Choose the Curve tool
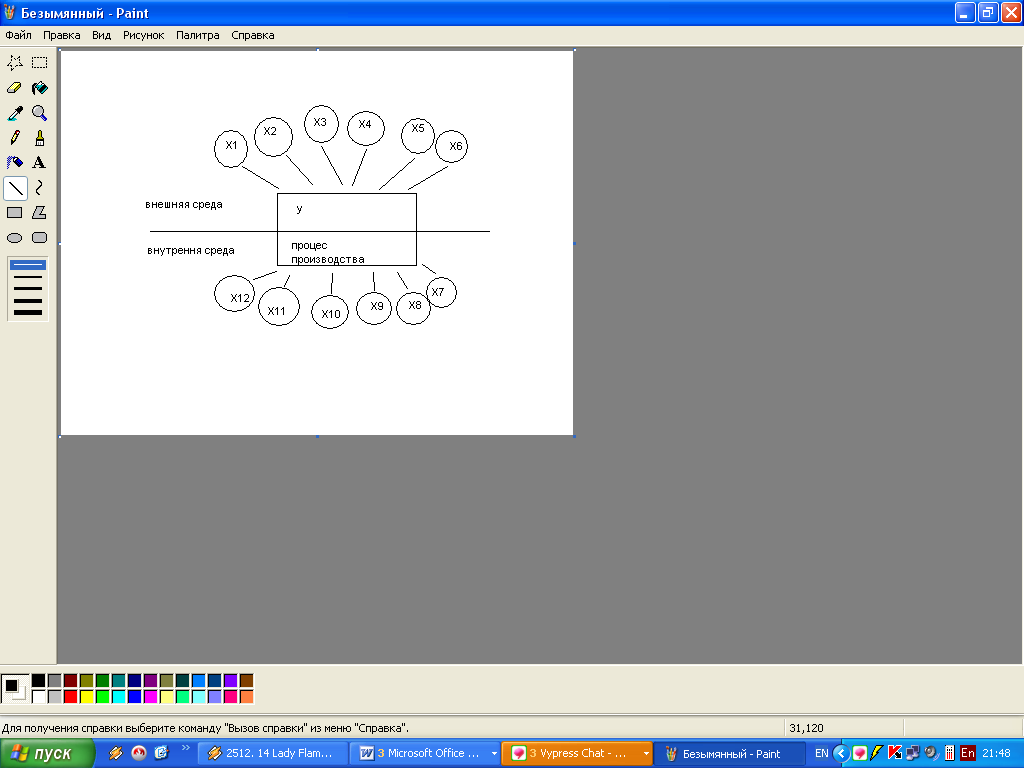The width and height of the screenshot is (1024, 768). 40,188
